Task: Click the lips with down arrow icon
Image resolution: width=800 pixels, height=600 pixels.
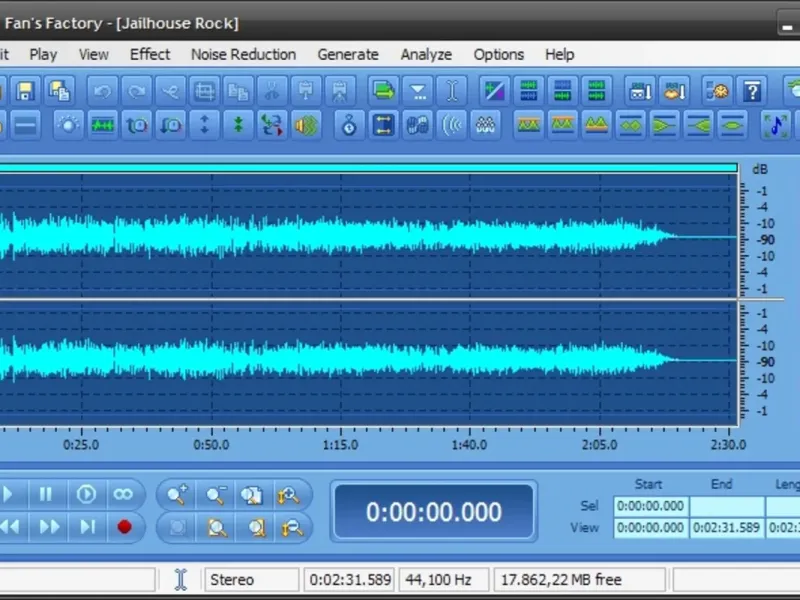Action: point(674,91)
